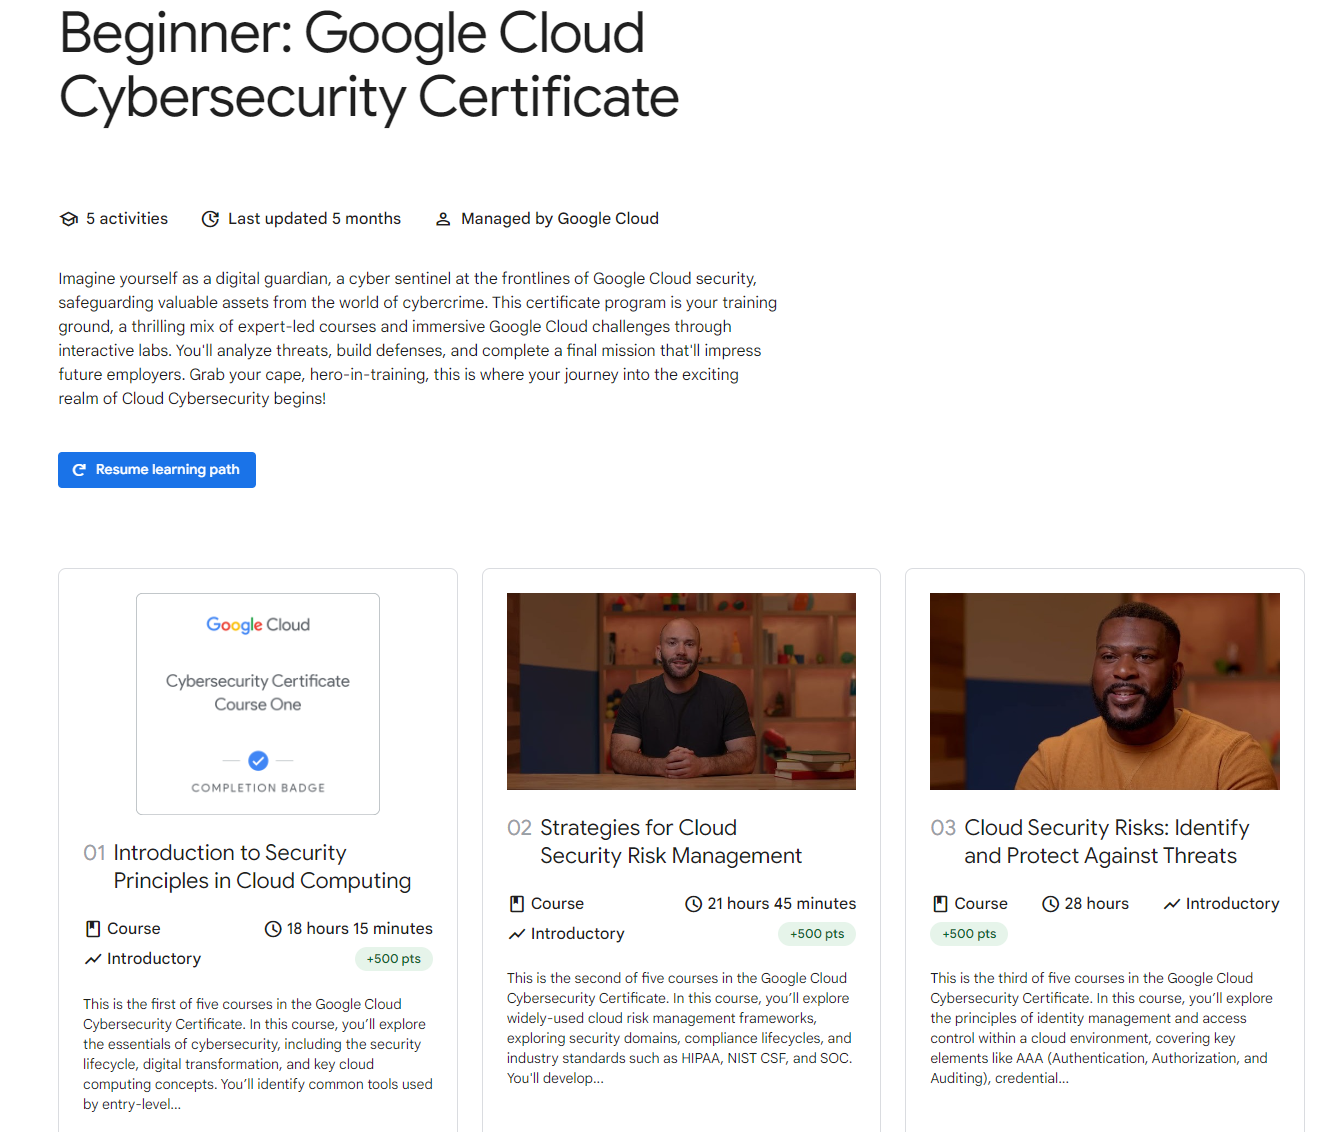This screenshot has width=1336, height=1132.
Task: Click the trend icon beside Introductory in card 03
Action: 1172,904
